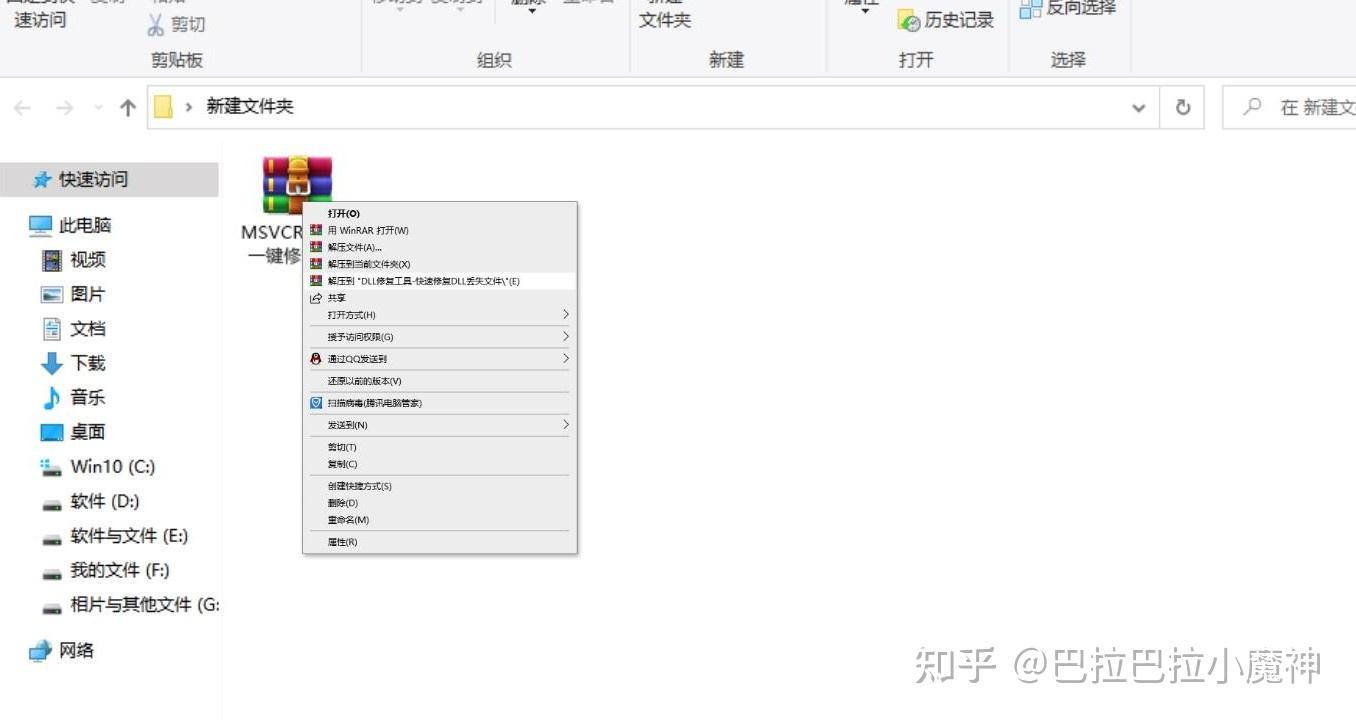Click the folder icon in the address bar
The image size is (1356, 720).
coord(163,107)
